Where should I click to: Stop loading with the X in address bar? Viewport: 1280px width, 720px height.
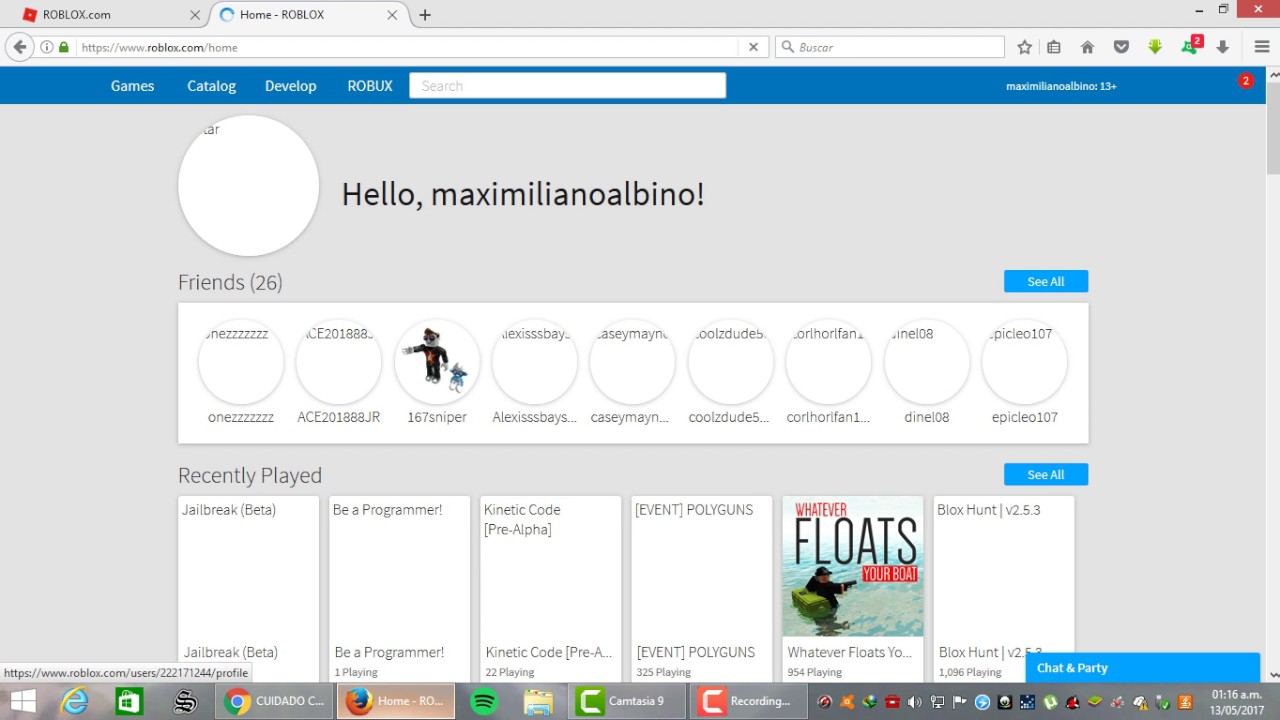coord(754,47)
